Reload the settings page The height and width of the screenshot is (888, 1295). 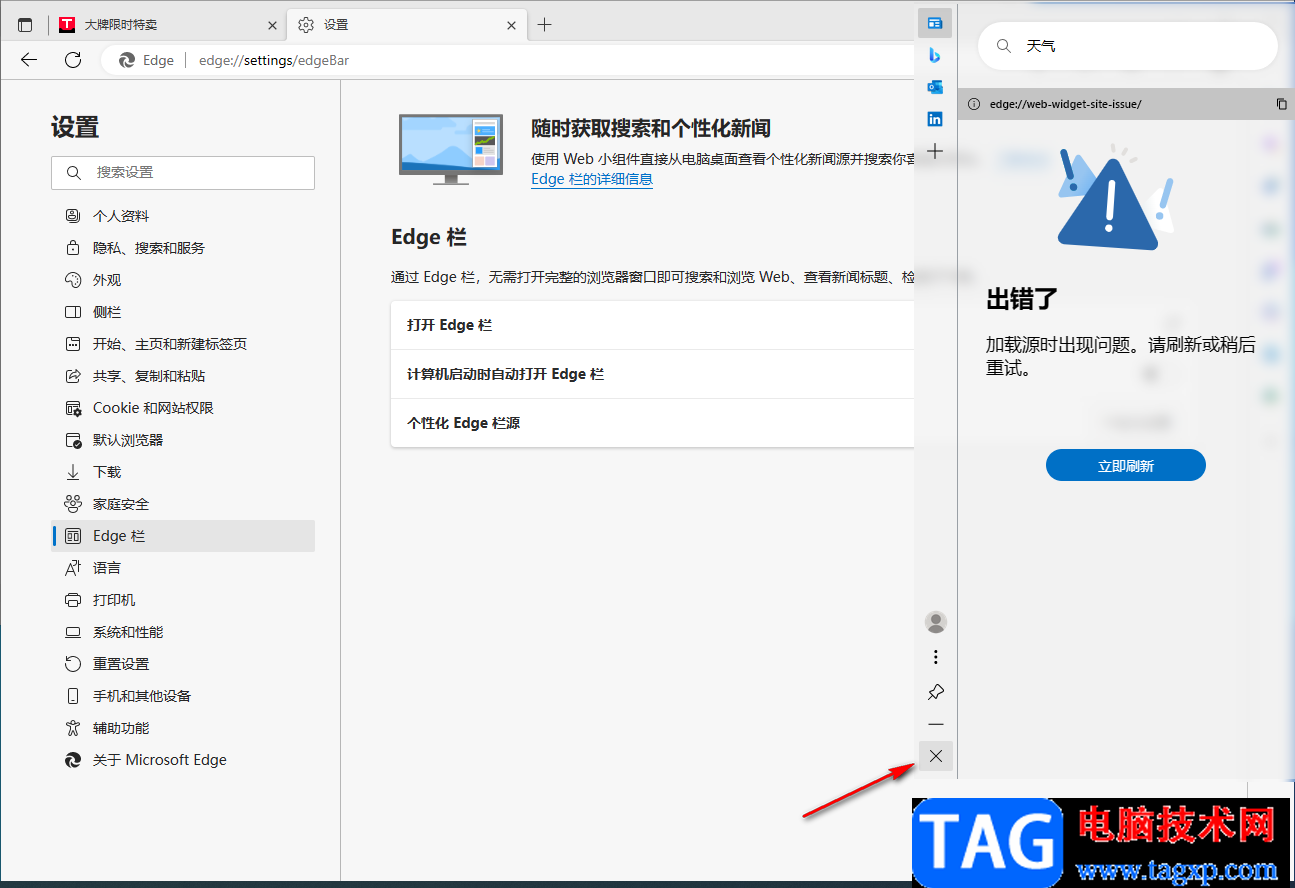(x=73, y=60)
